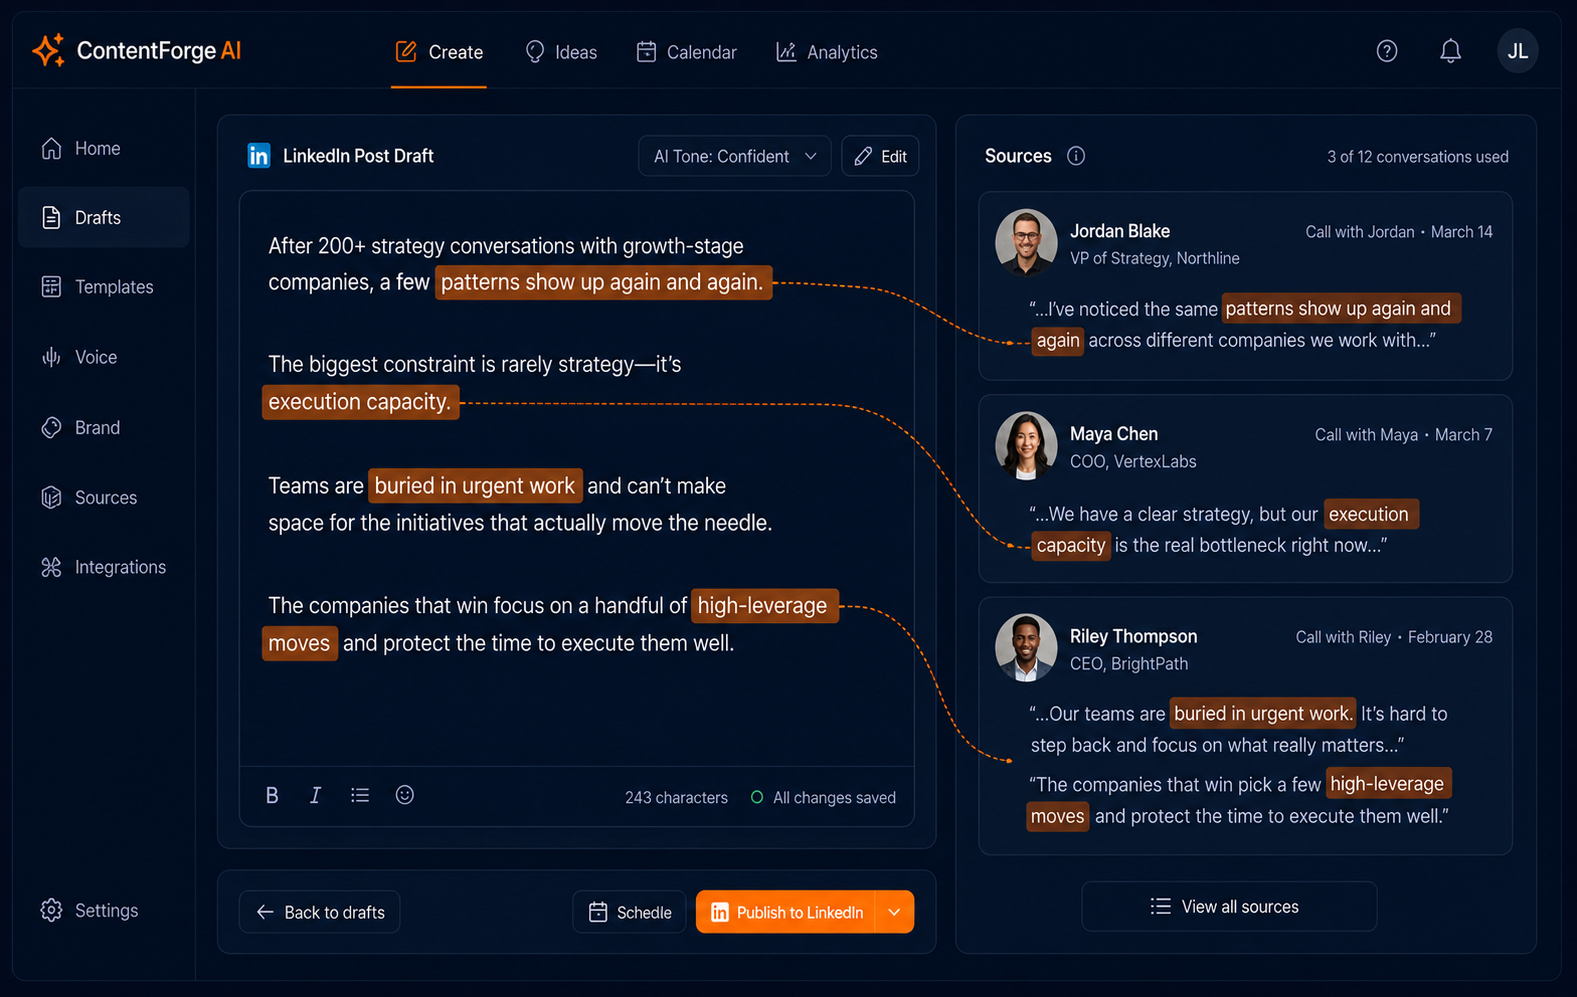Image resolution: width=1577 pixels, height=997 pixels.
Task: Click Riley Thompson's profile photo
Action: pos(1026,647)
